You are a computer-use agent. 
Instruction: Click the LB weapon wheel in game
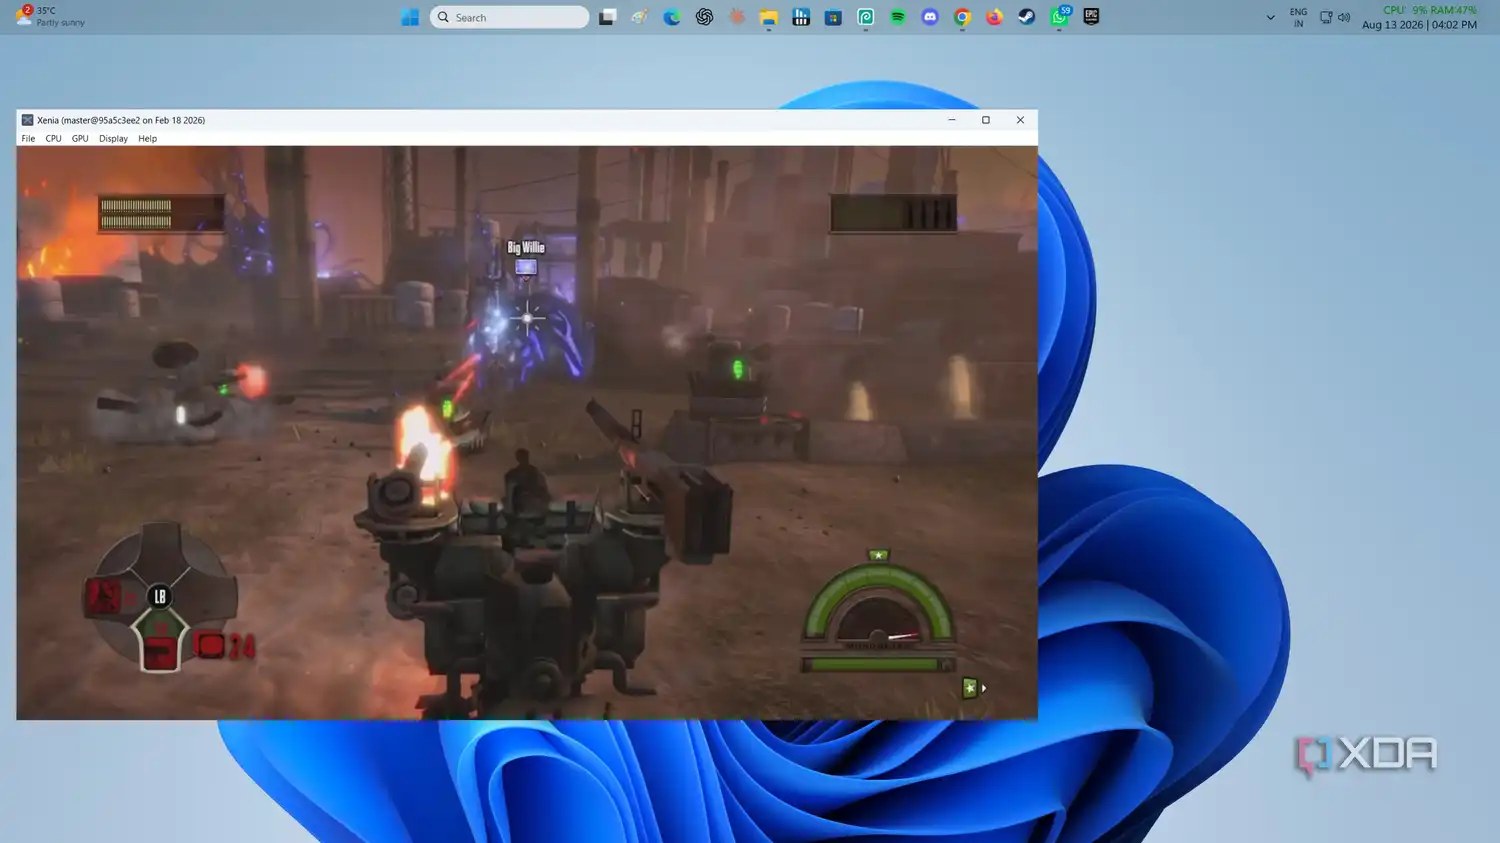click(x=160, y=597)
